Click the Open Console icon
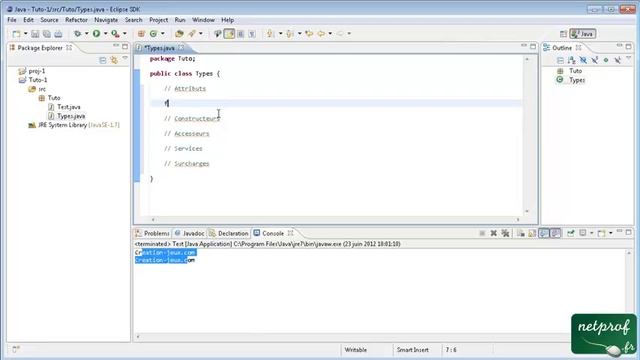The height and width of the screenshot is (360, 640). coord(602,233)
